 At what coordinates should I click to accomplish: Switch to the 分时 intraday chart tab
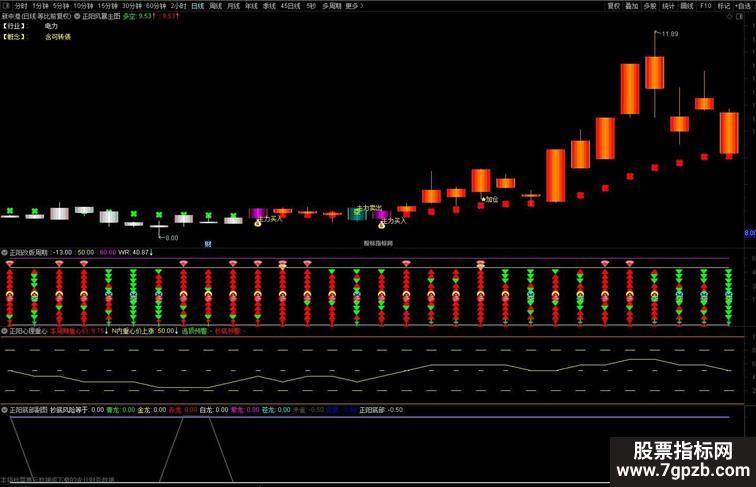(x=21, y=6)
